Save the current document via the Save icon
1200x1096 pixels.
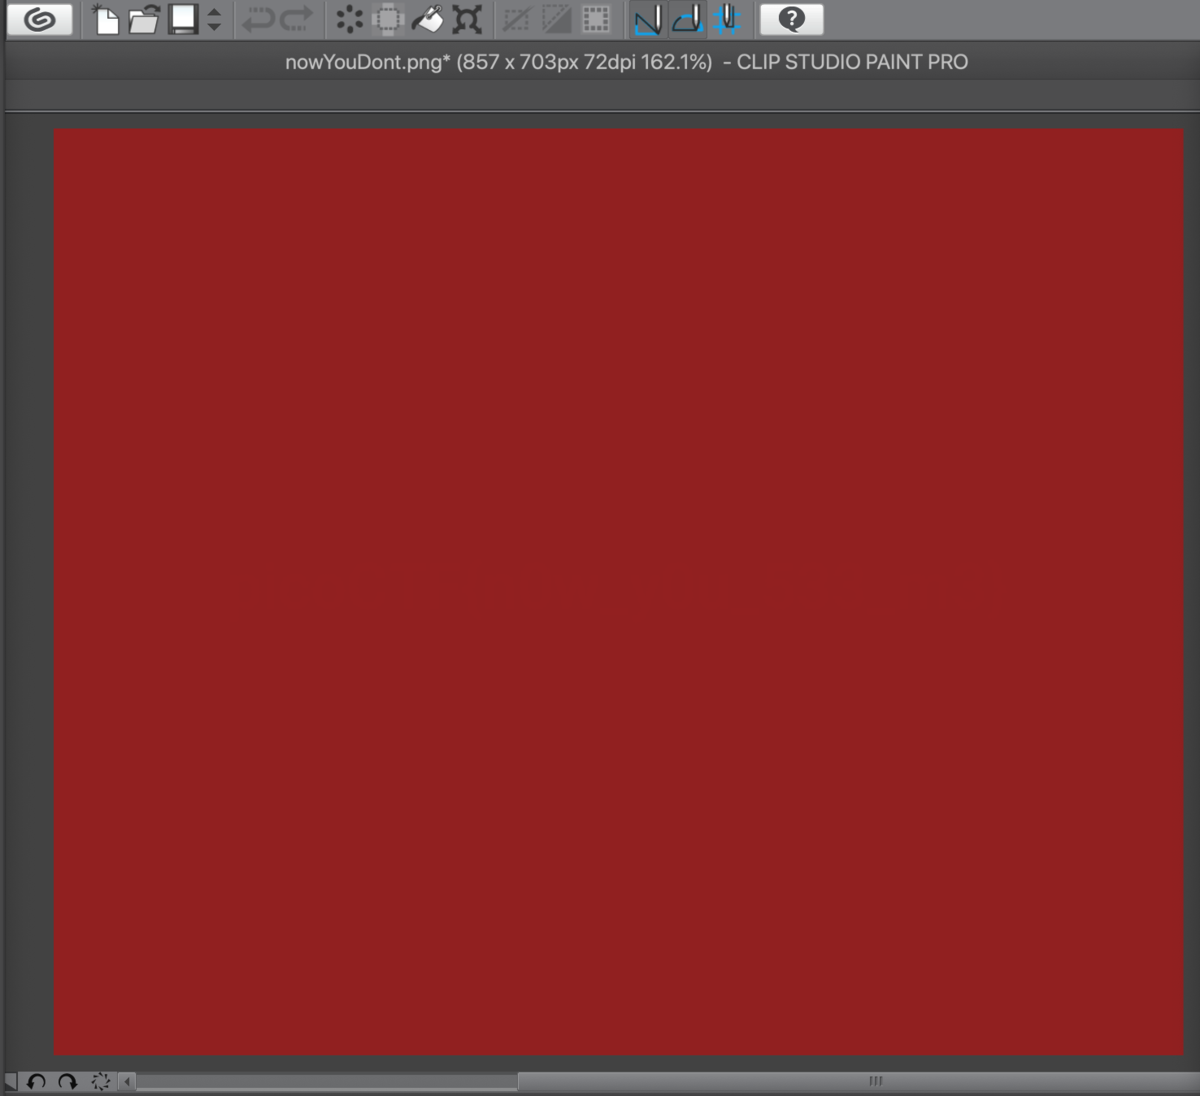[x=184, y=18]
